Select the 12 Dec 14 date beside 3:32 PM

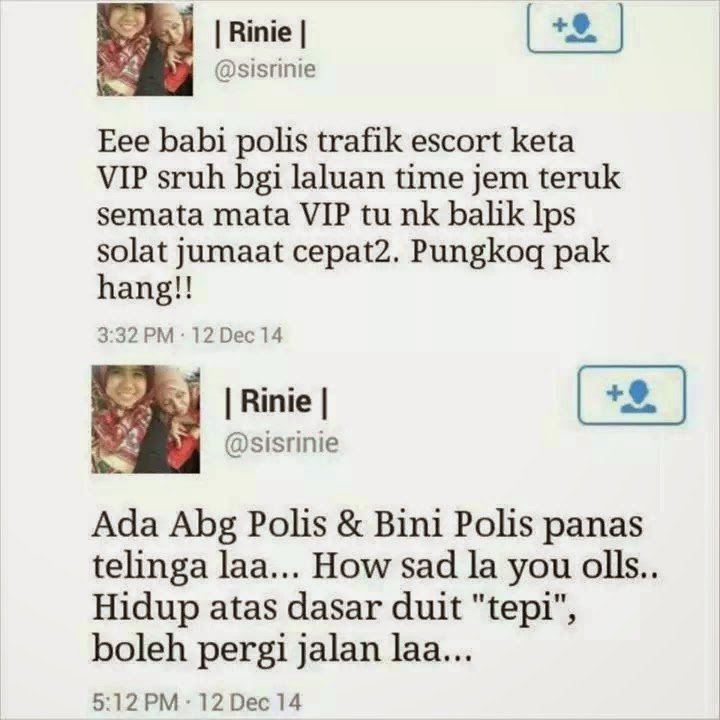[237, 335]
